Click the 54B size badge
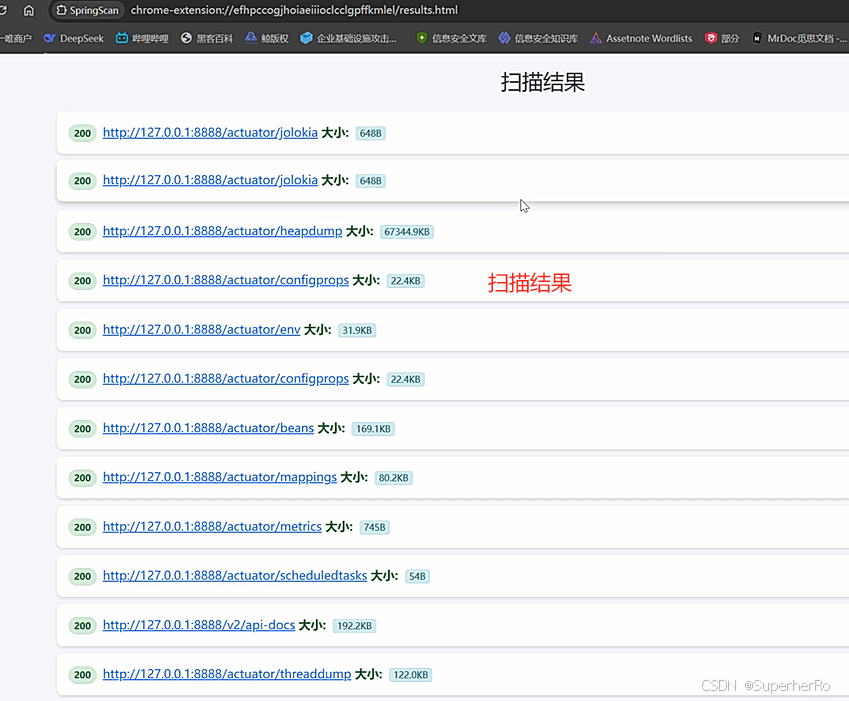Image resolution: width=849 pixels, height=701 pixels. (x=417, y=576)
